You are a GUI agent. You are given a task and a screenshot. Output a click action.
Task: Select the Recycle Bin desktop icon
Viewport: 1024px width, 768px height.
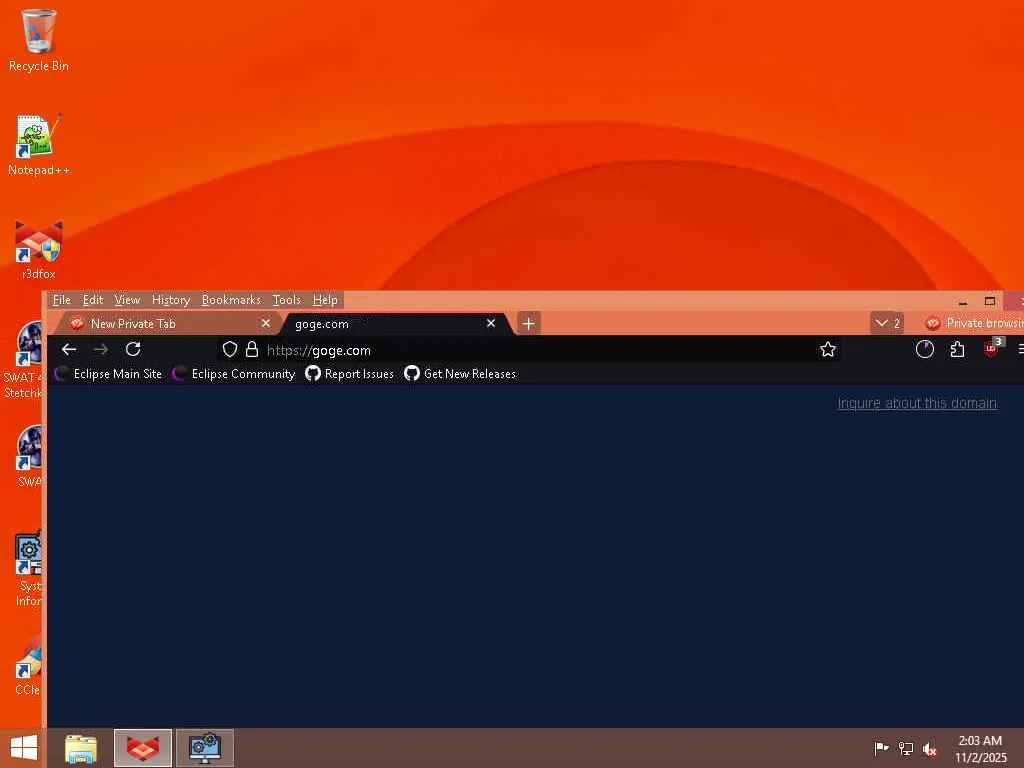coord(39,40)
